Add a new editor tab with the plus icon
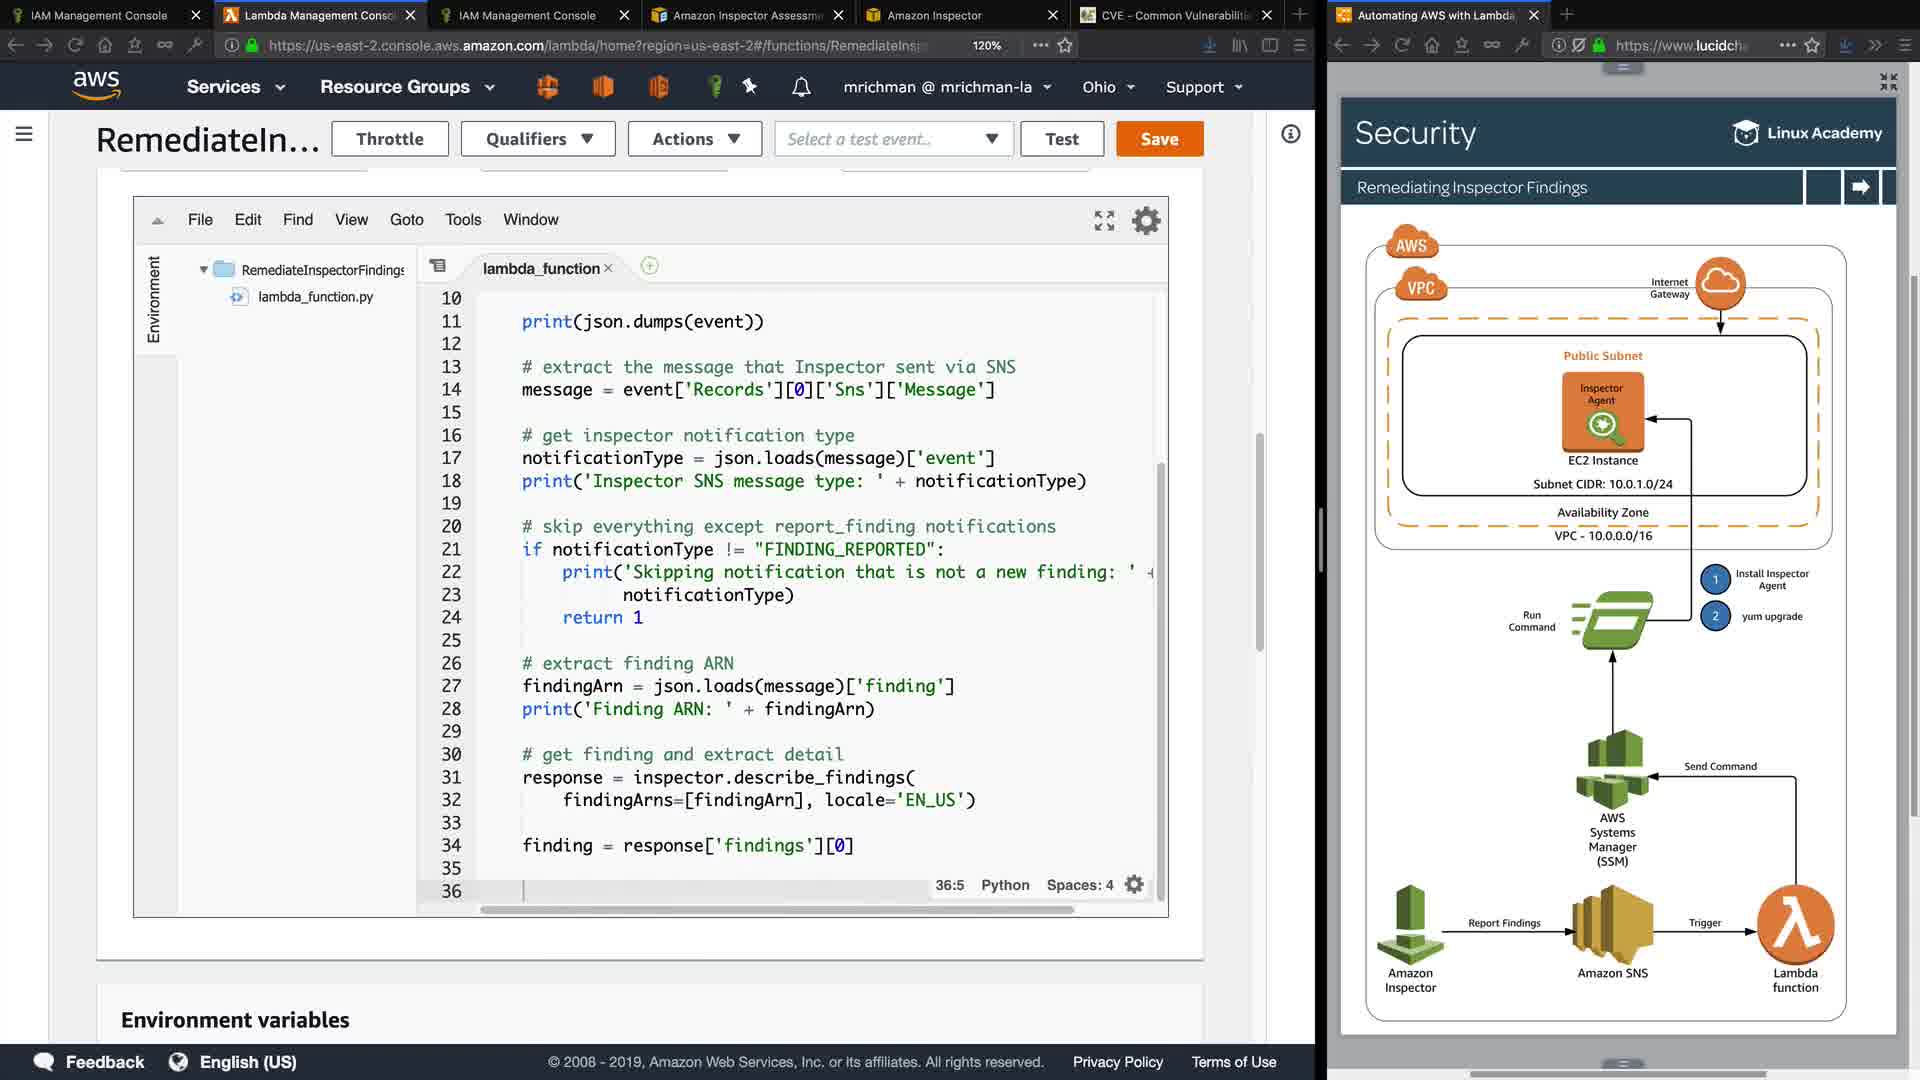Image resolution: width=1920 pixels, height=1080 pixels. pos(649,266)
